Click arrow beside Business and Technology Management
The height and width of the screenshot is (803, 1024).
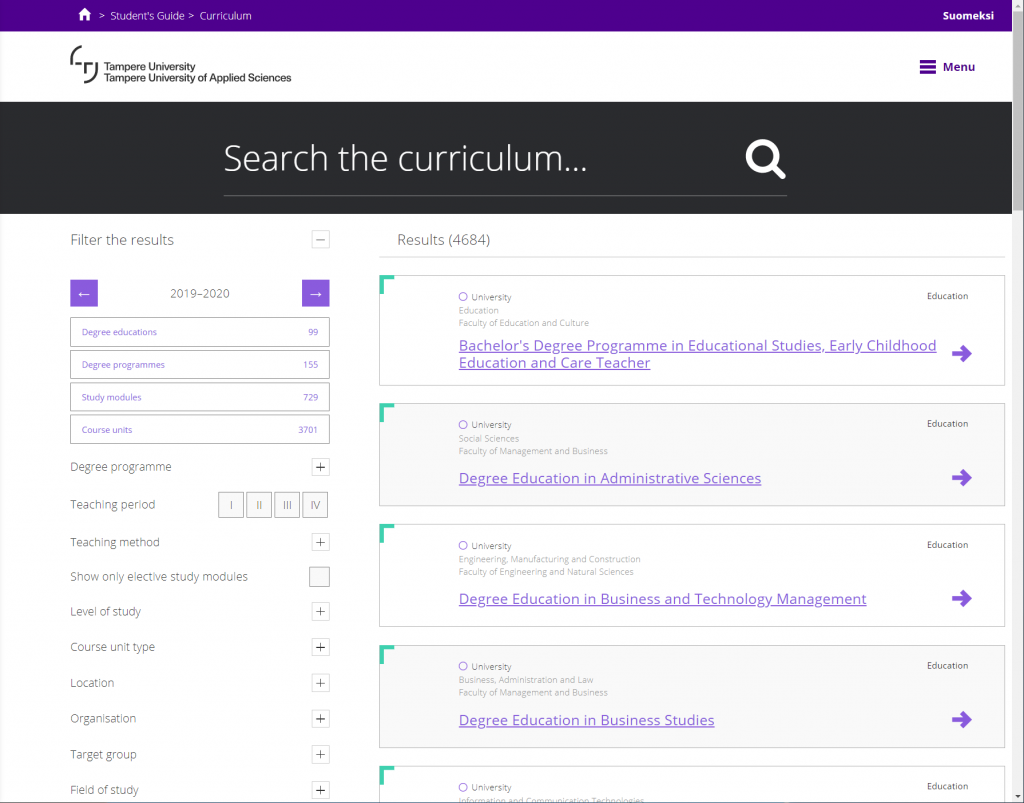pyautogui.click(x=961, y=599)
